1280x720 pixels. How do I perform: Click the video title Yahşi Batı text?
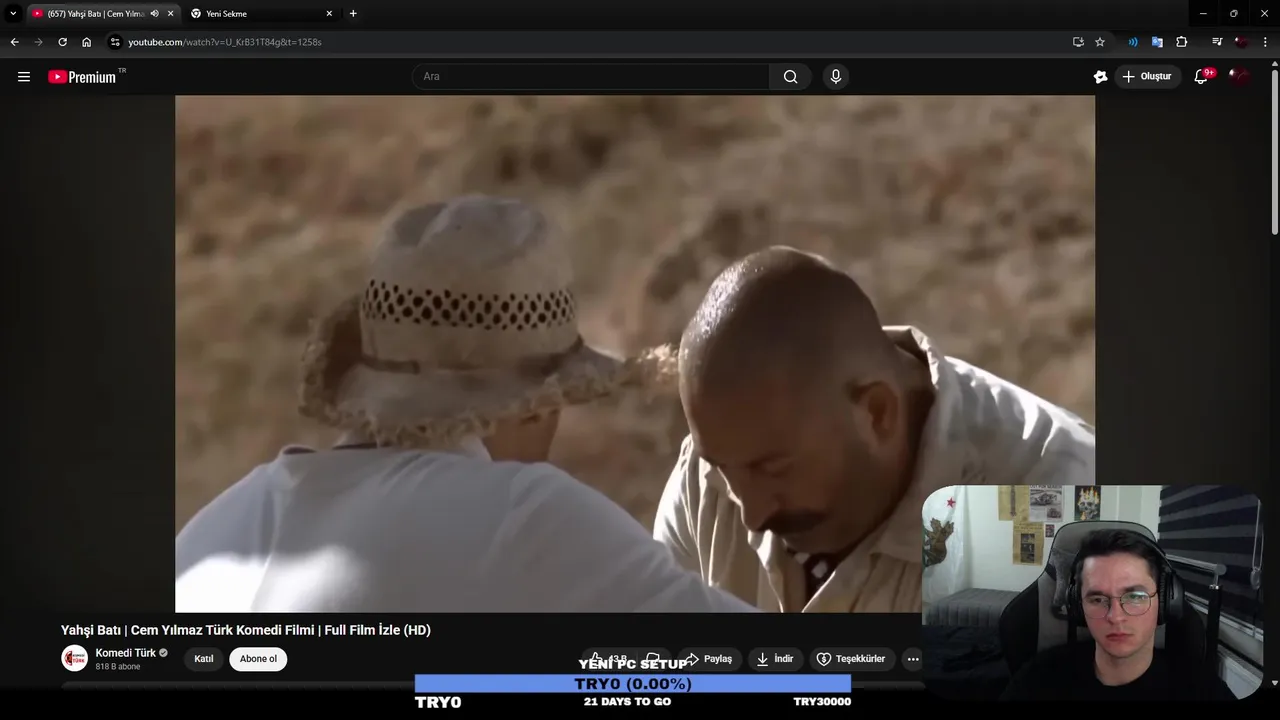pyautogui.click(x=246, y=630)
